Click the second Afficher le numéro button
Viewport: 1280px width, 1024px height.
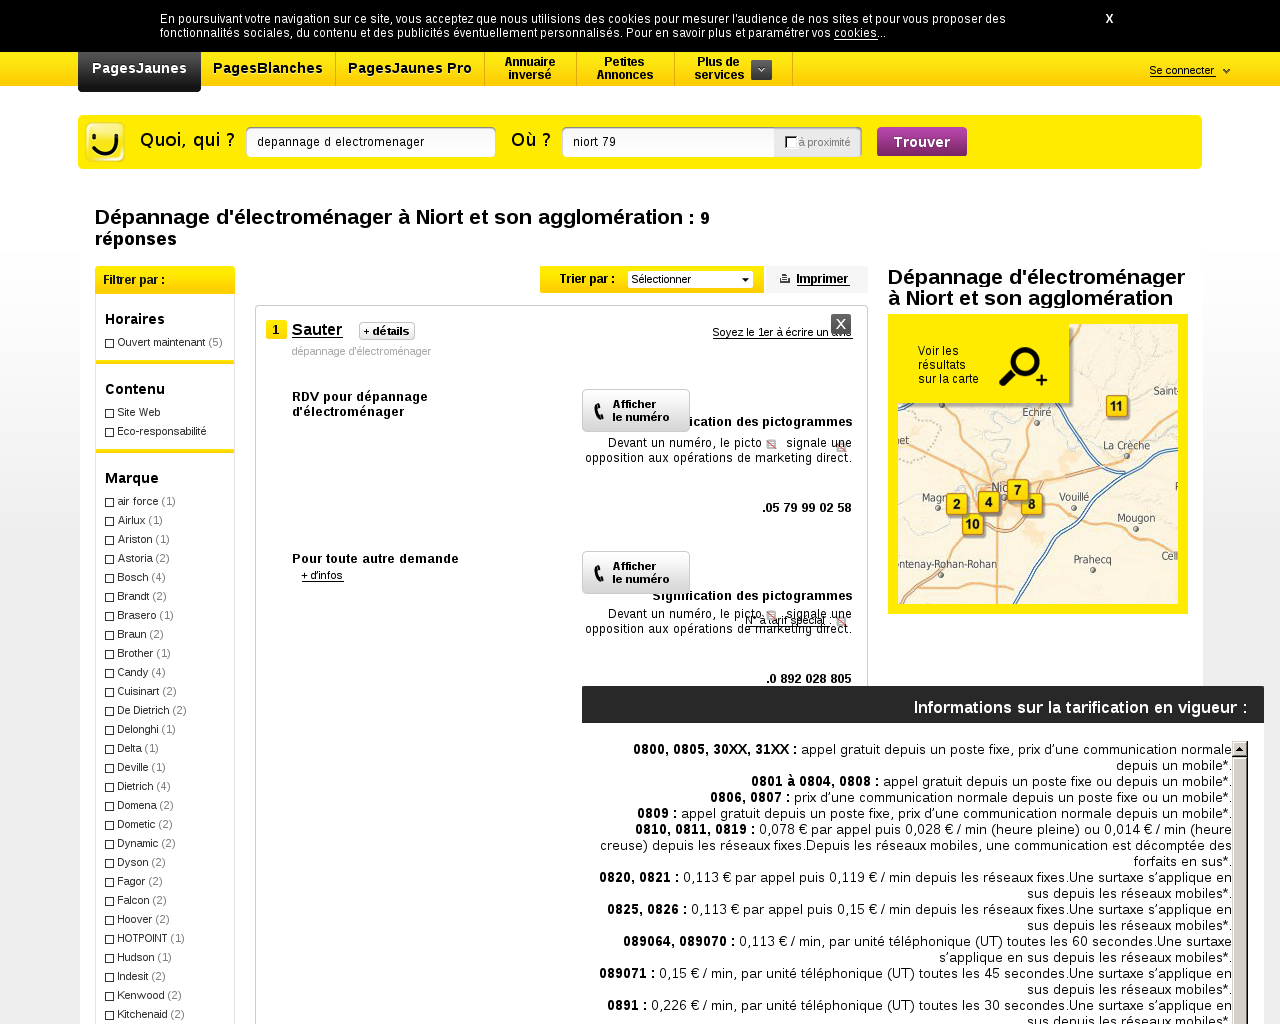(x=636, y=573)
